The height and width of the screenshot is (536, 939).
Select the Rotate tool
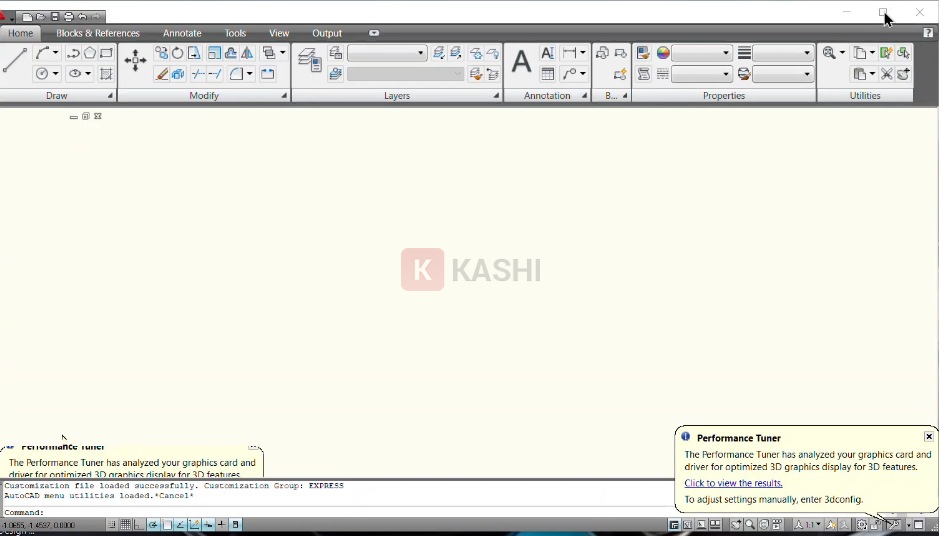tap(178, 53)
